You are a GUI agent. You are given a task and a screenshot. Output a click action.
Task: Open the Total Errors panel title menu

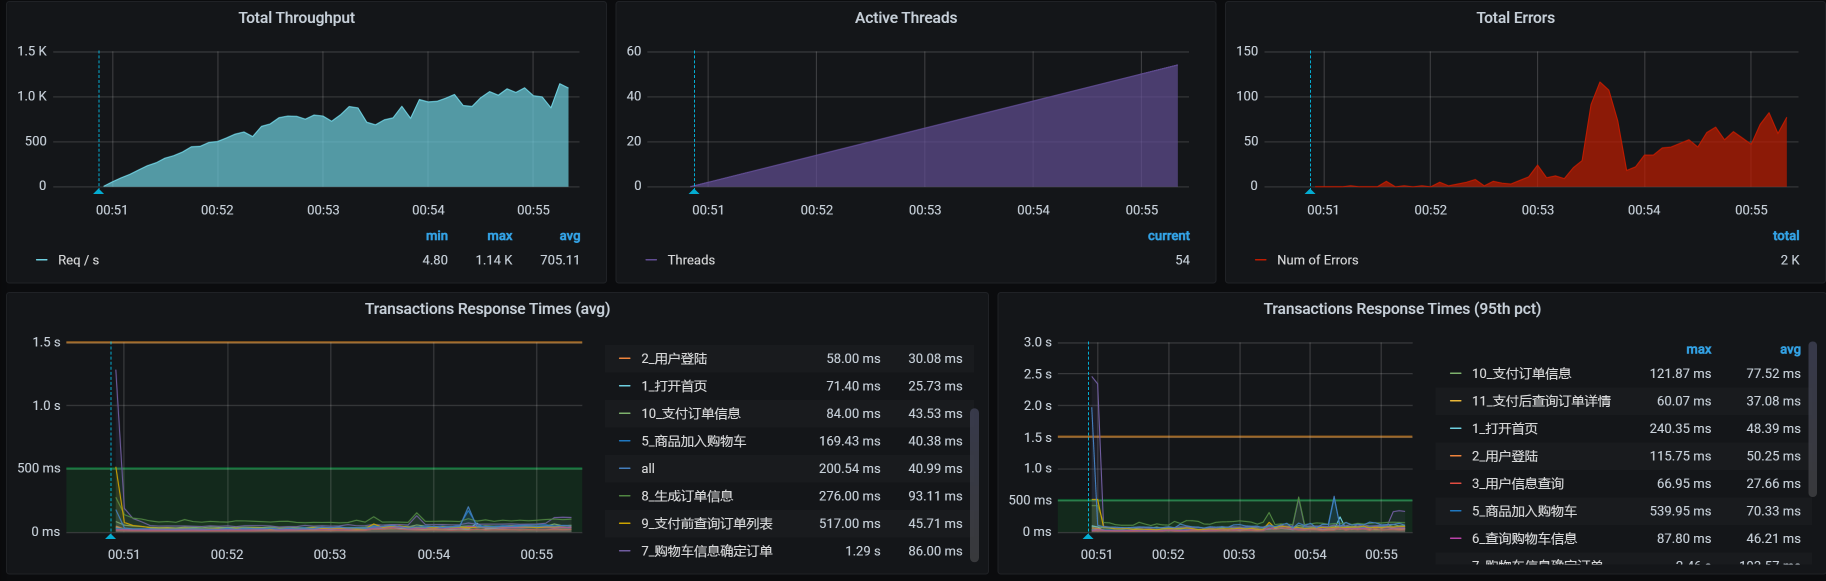pyautogui.click(x=1515, y=18)
